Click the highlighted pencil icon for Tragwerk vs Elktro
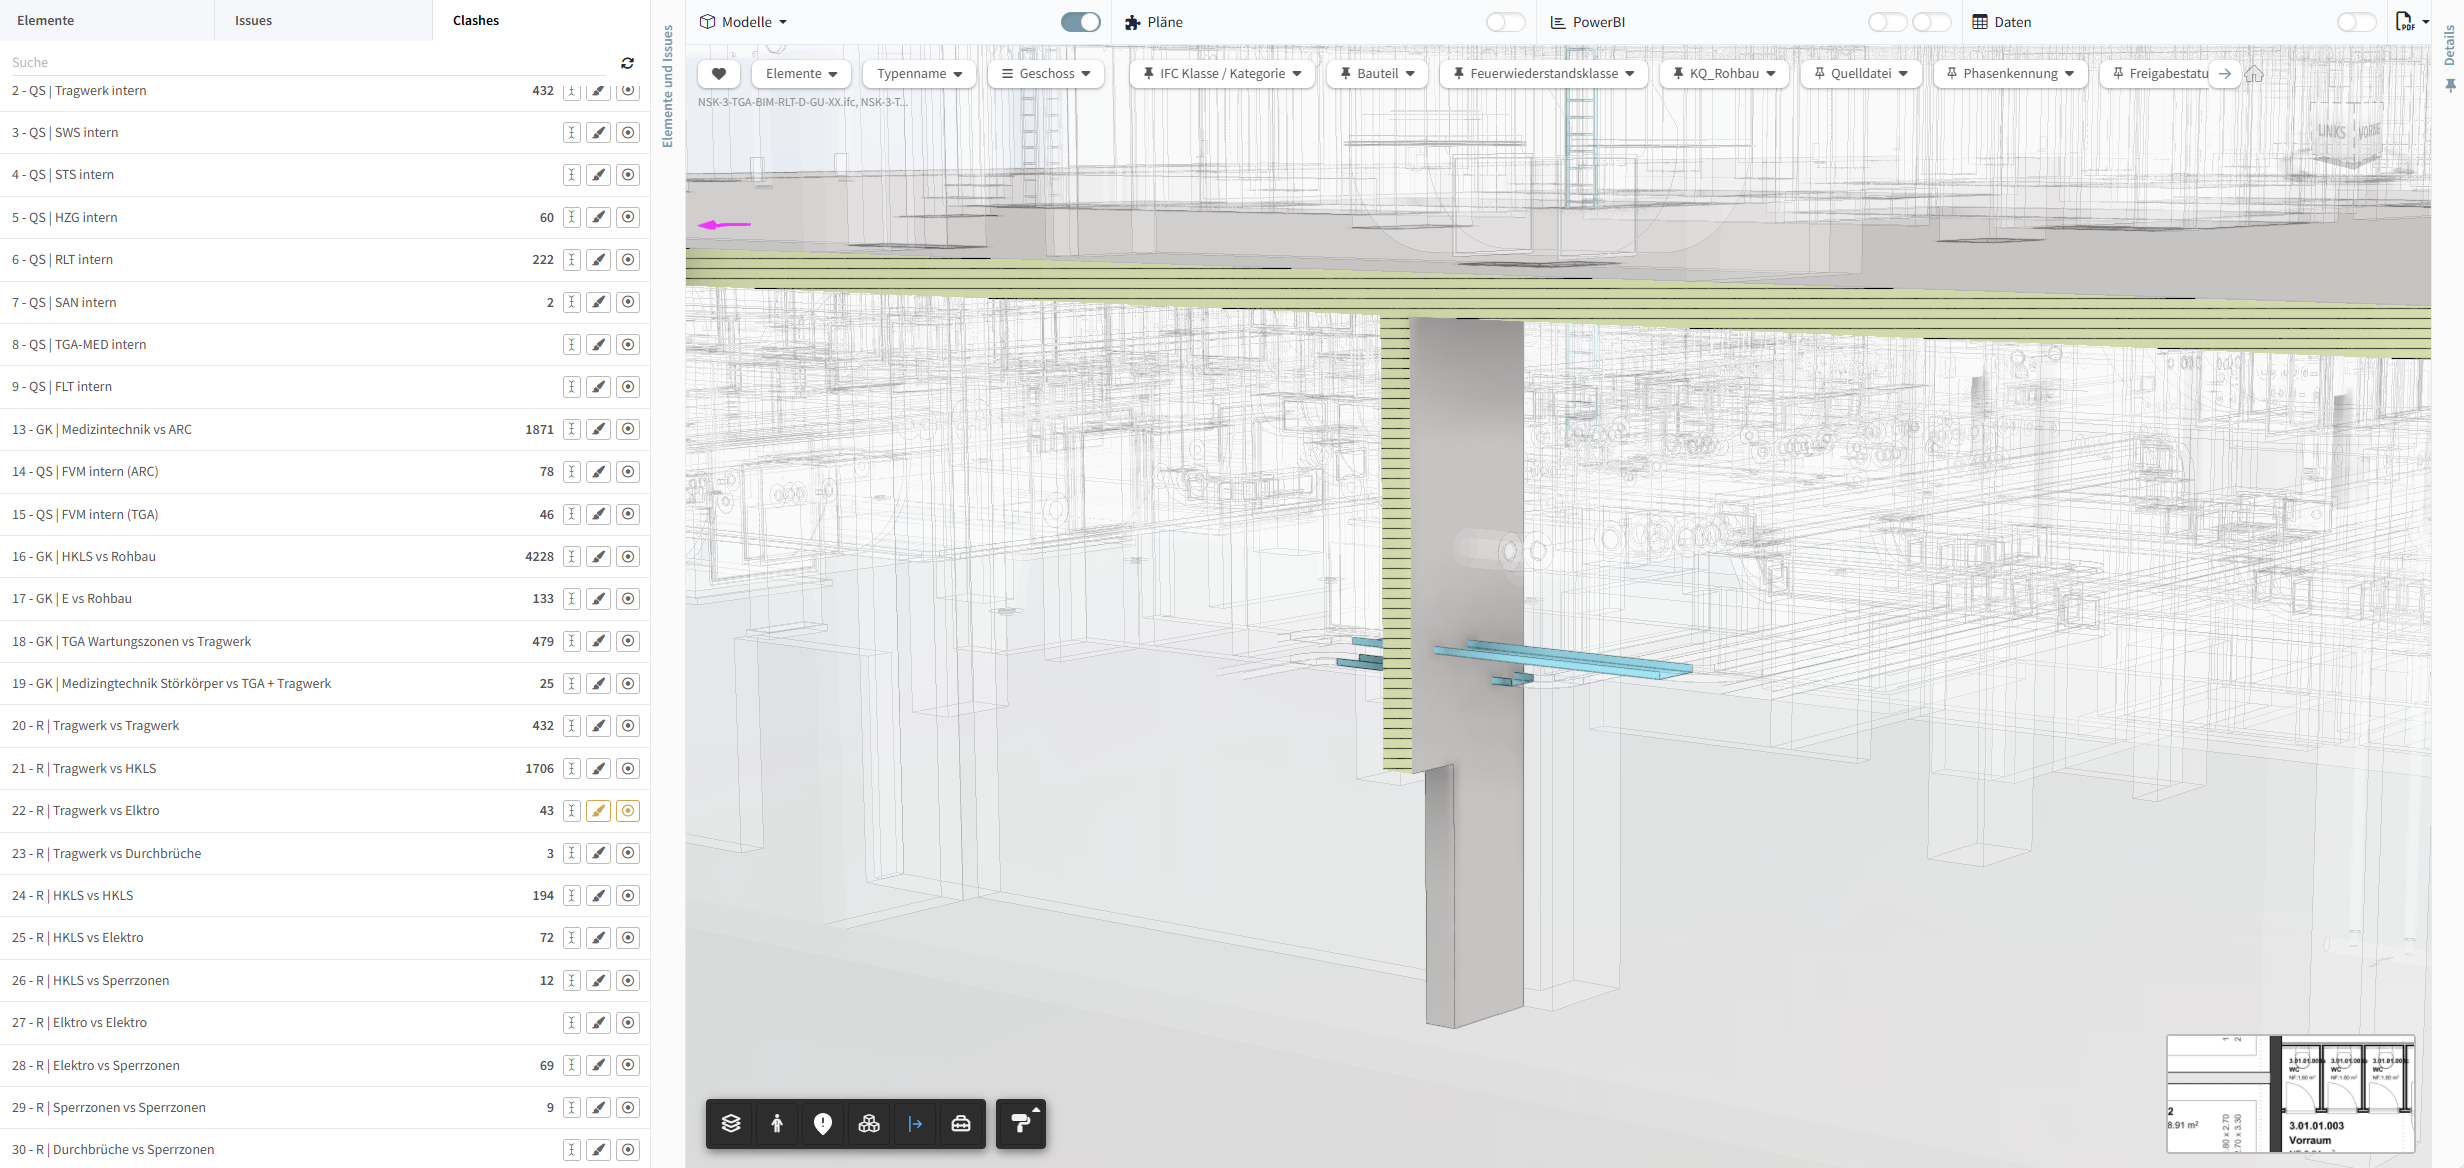The height and width of the screenshot is (1168, 2464). tap(598, 811)
